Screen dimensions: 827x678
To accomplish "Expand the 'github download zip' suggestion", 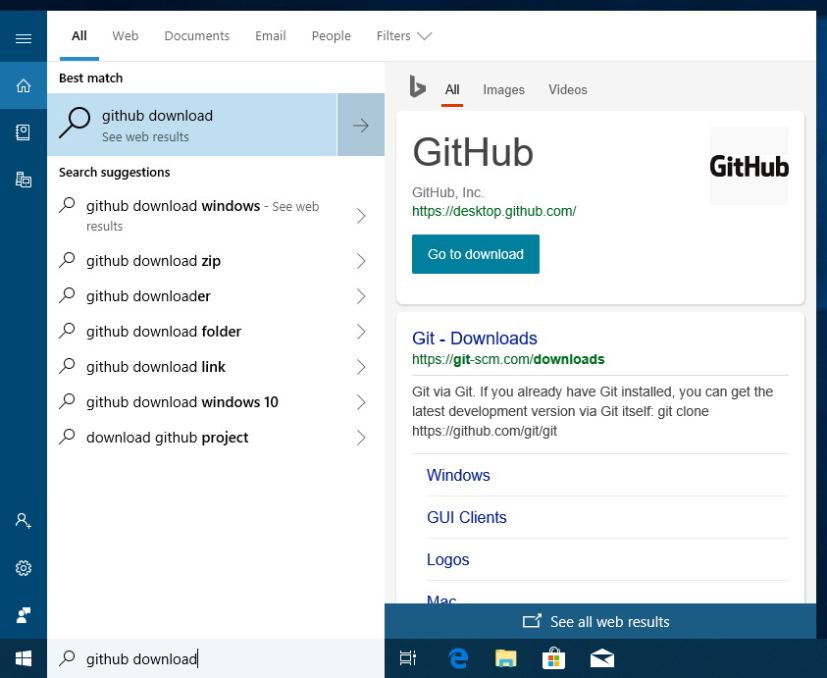I will 361,260.
